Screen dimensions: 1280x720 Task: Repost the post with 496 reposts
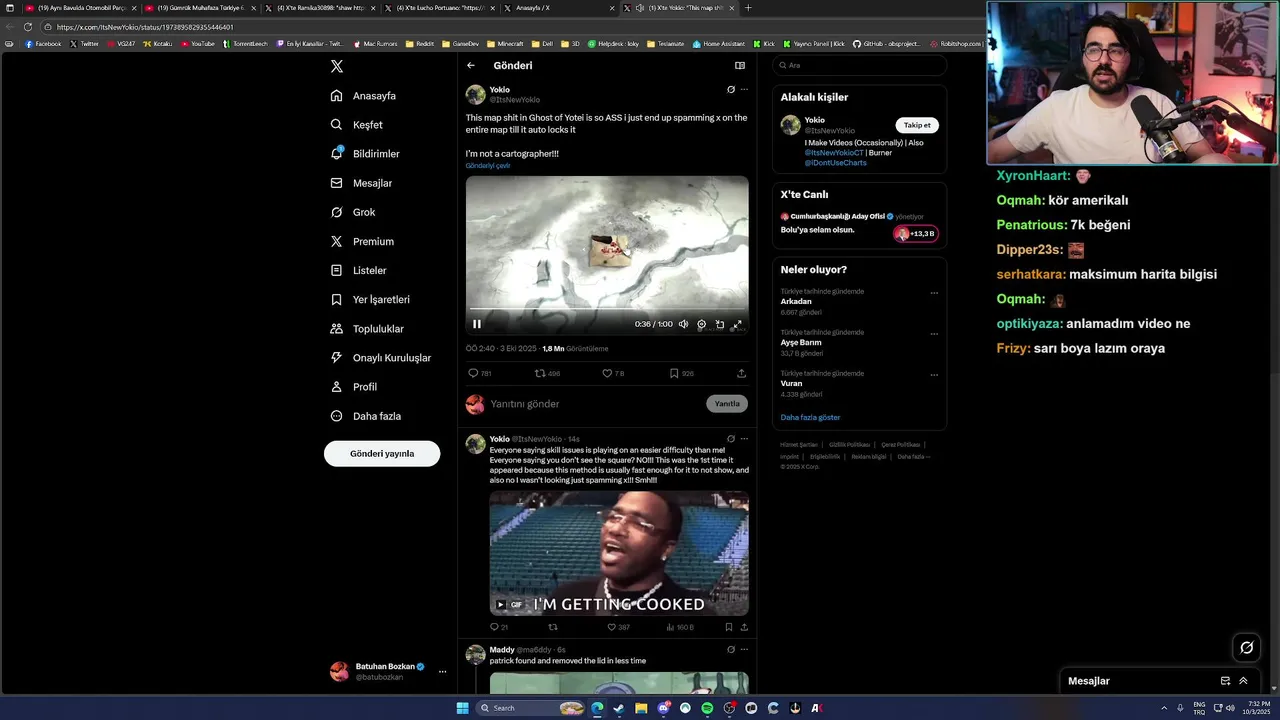(540, 373)
